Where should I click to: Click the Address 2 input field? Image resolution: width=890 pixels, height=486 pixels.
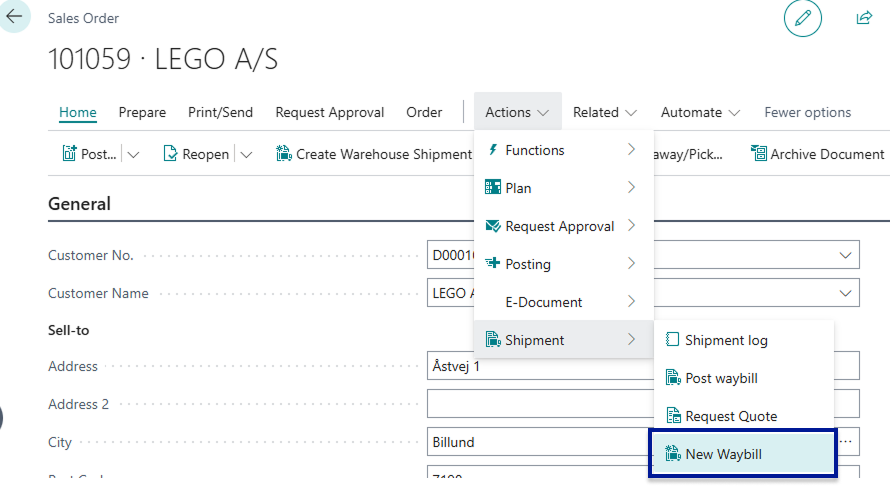click(x=642, y=404)
